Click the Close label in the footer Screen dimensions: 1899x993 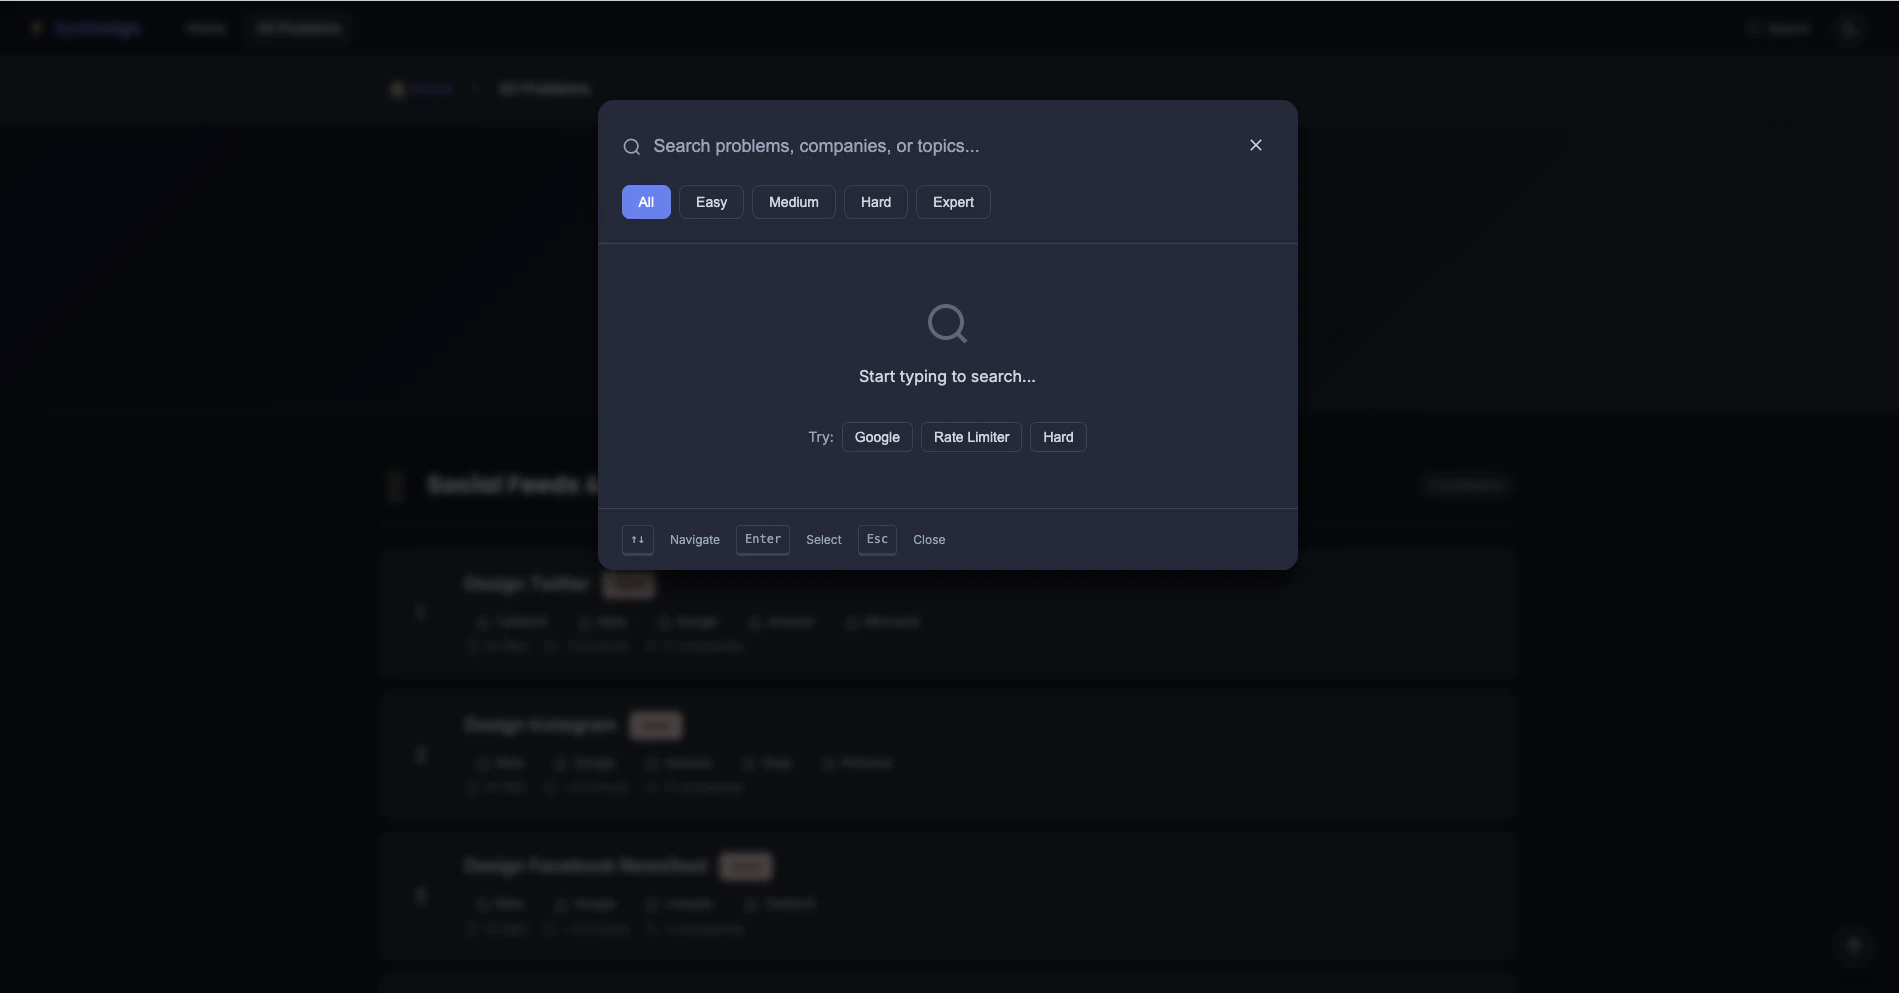tap(929, 540)
